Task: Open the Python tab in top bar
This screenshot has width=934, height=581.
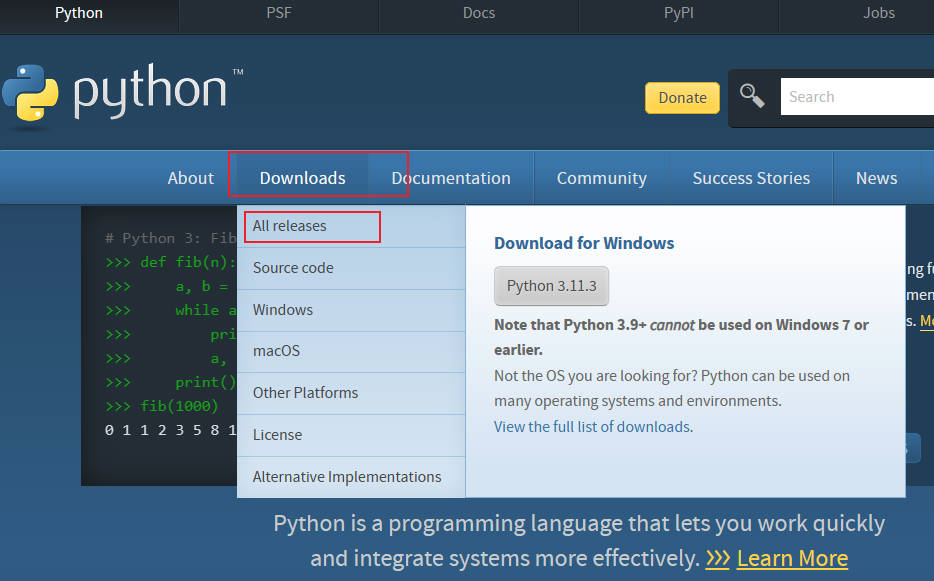Action: (79, 13)
